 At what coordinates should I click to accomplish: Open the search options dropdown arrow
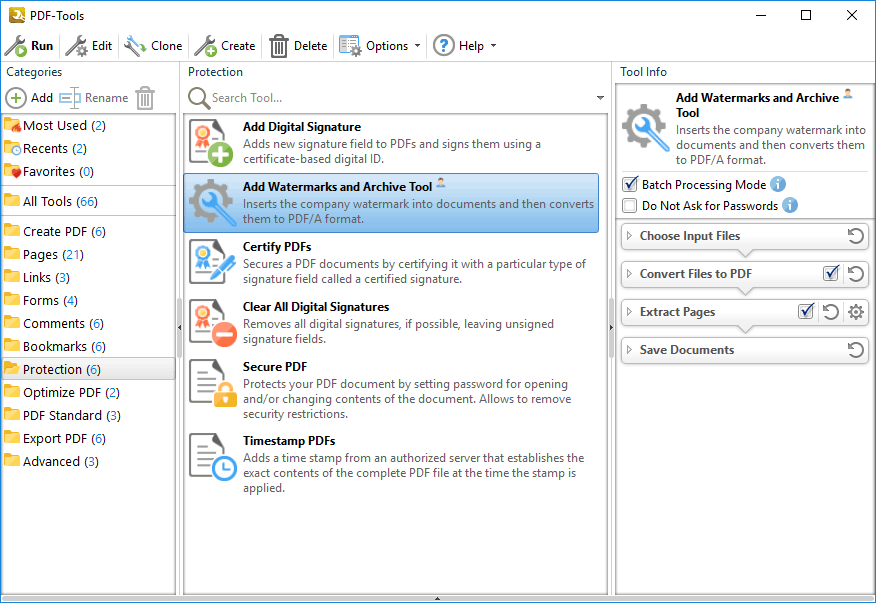(600, 98)
